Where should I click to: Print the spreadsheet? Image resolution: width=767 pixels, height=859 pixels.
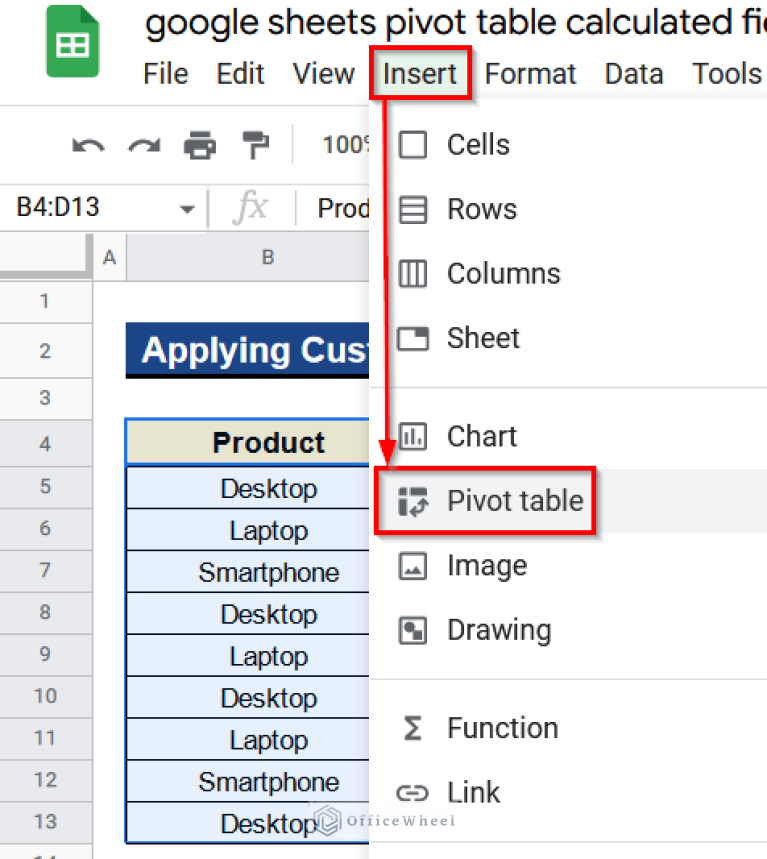coord(199,145)
